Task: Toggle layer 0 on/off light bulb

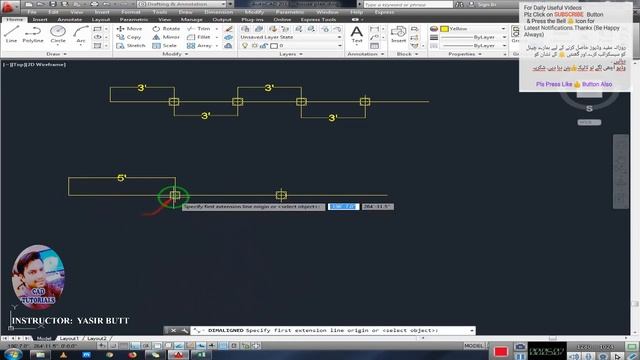Action: [245, 46]
